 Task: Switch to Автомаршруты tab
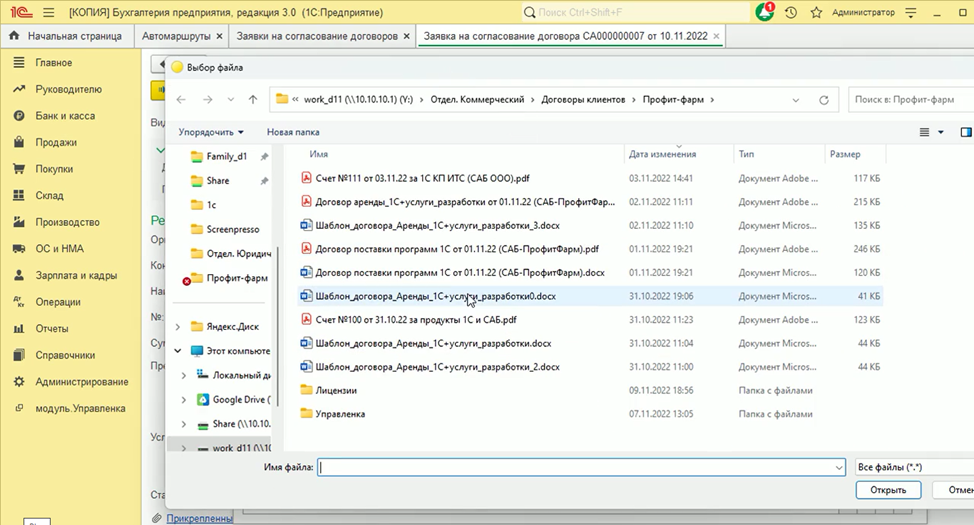click(x=176, y=36)
